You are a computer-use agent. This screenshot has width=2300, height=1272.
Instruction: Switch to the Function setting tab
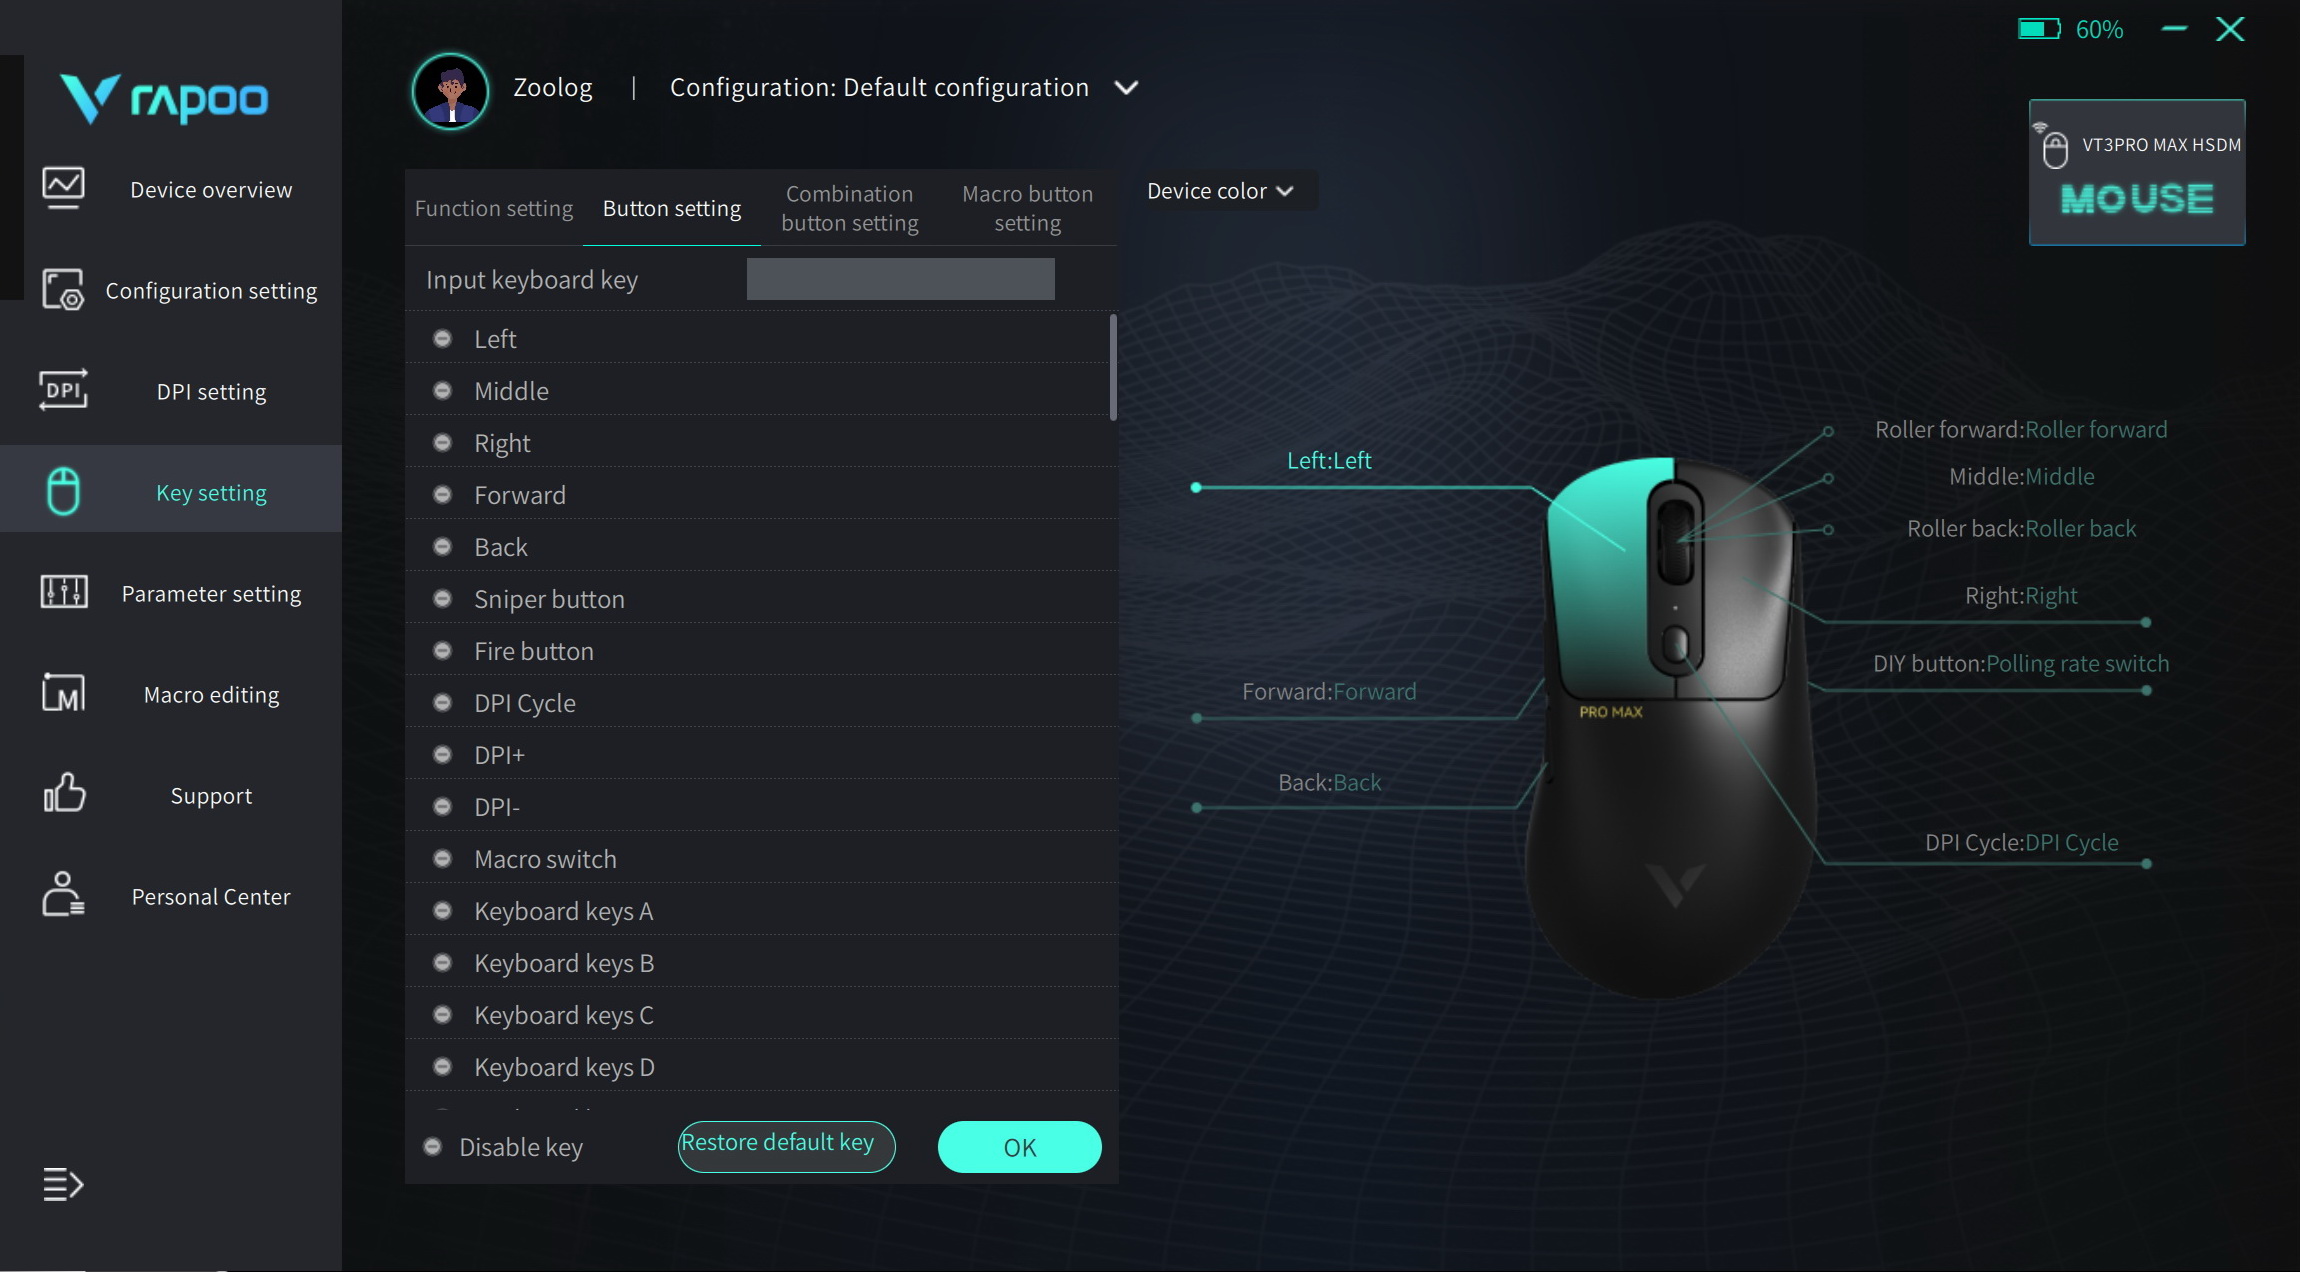[494, 208]
